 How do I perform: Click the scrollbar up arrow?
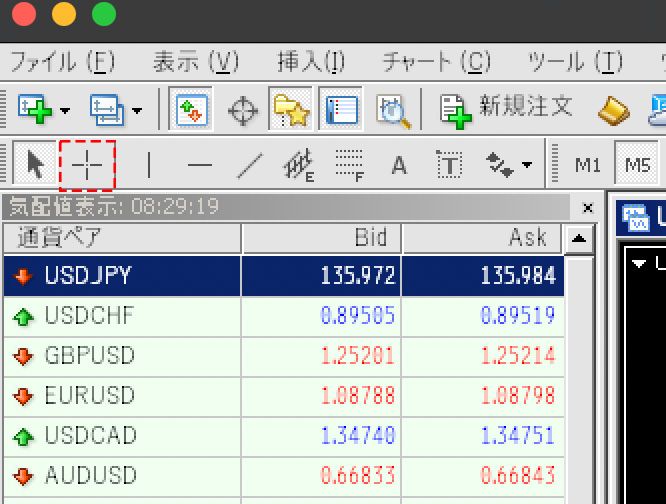(x=579, y=239)
